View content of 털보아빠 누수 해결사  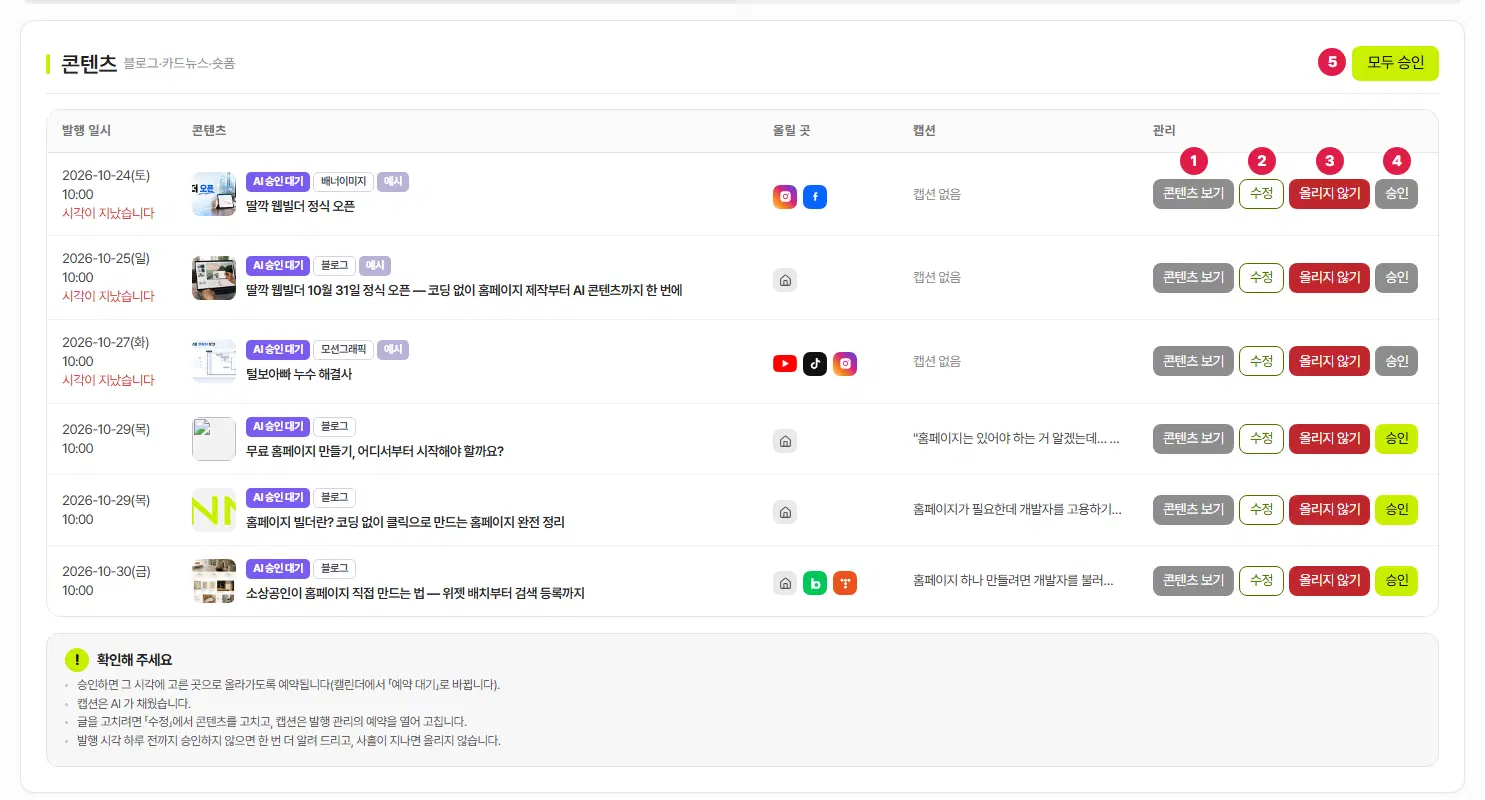1193,361
